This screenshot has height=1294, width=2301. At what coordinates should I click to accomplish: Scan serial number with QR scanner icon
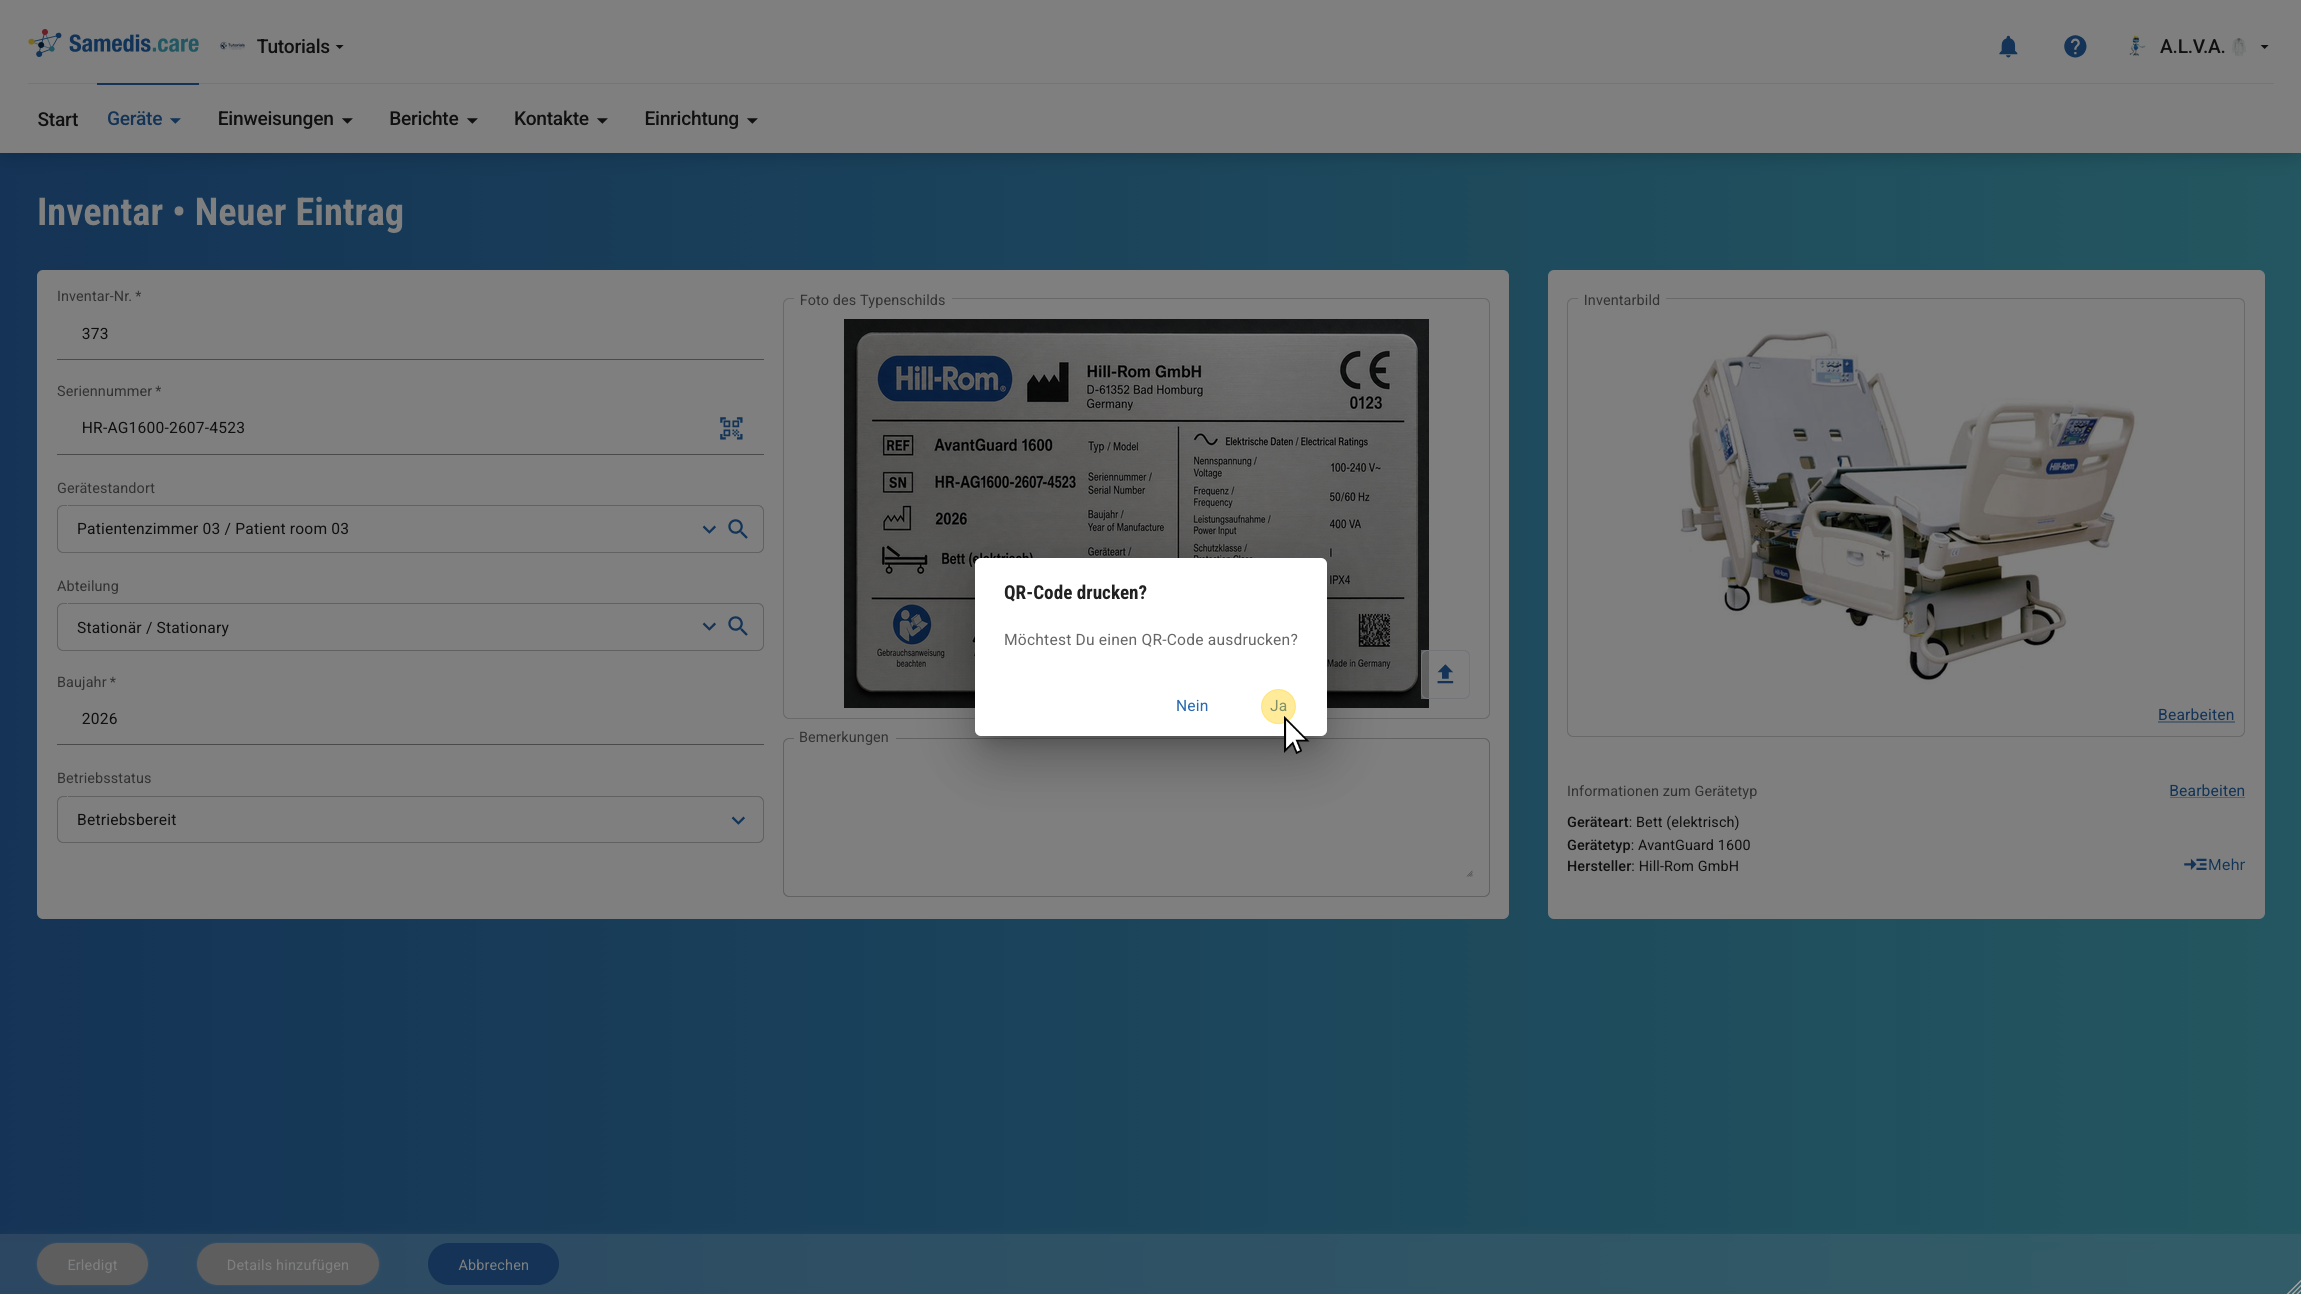point(731,428)
